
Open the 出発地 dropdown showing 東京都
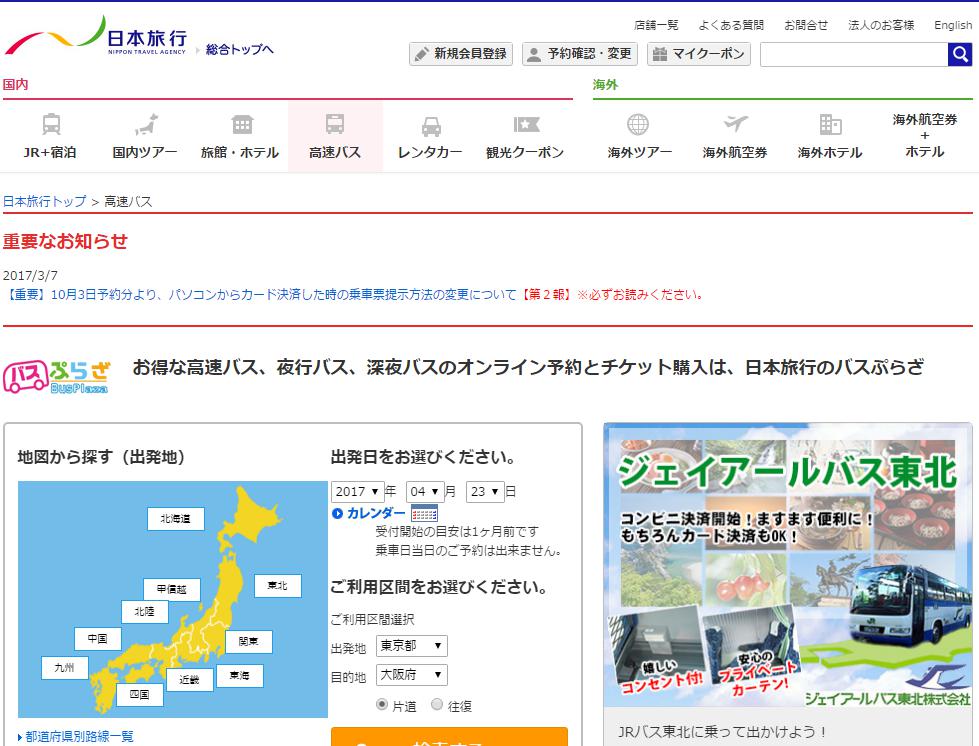[x=411, y=645]
